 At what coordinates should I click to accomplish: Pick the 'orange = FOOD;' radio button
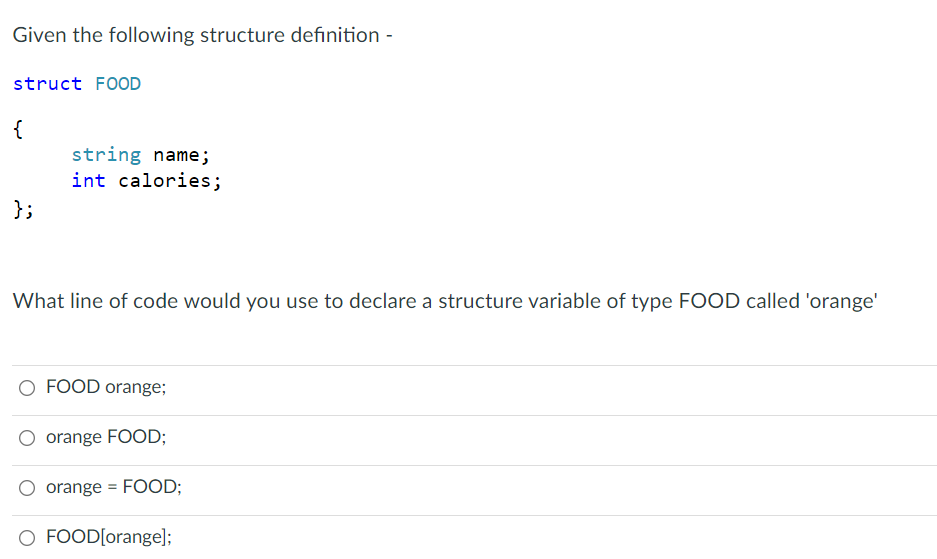(27, 488)
